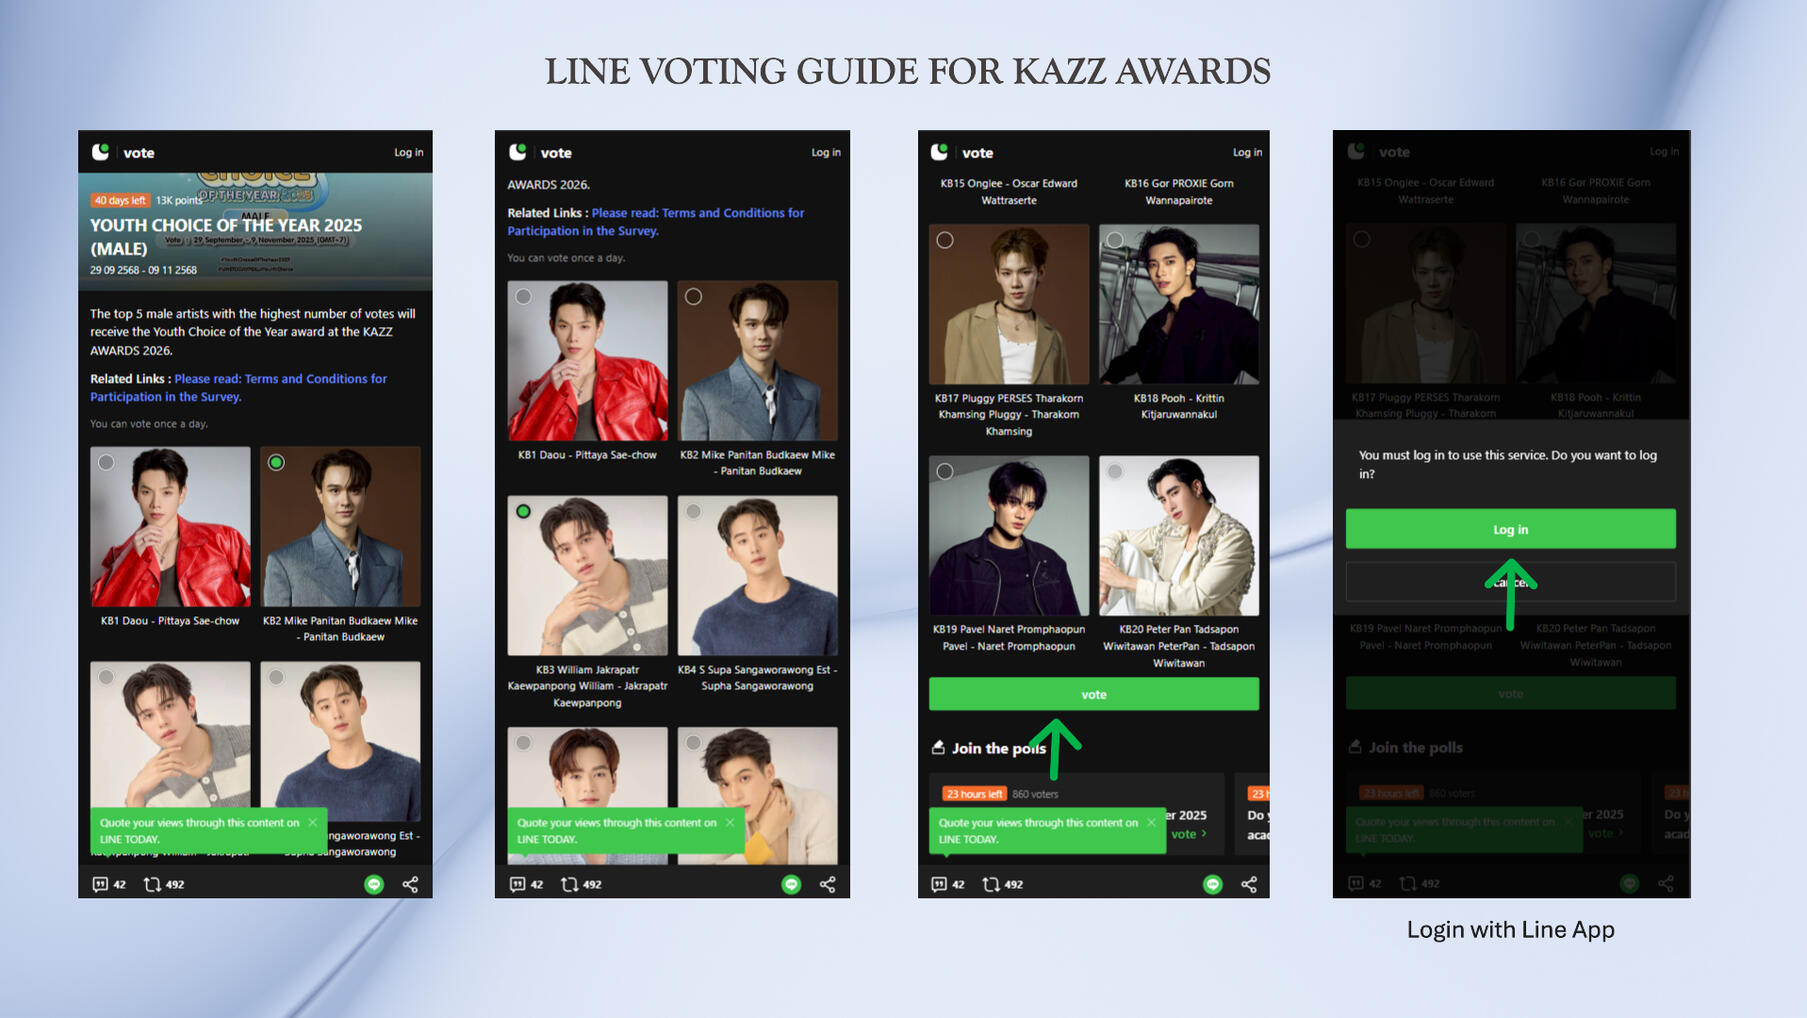This screenshot has height=1018, width=1807.
Task: Open the vote chevron link in the poll card
Action: (1189, 834)
